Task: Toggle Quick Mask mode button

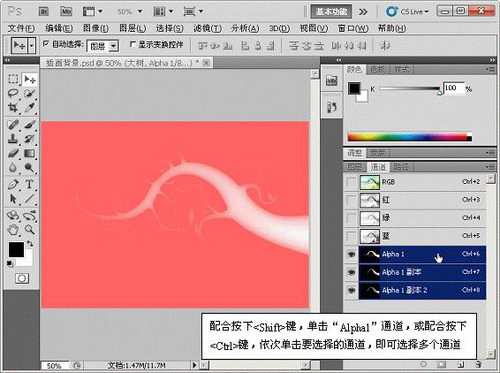Action: point(22,278)
